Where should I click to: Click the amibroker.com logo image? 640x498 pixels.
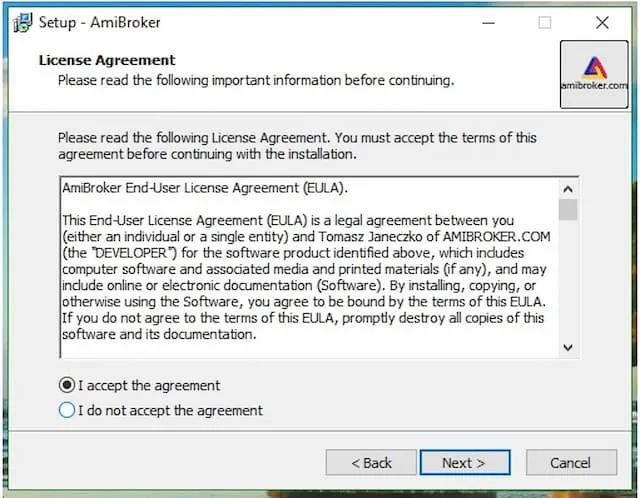tap(594, 73)
